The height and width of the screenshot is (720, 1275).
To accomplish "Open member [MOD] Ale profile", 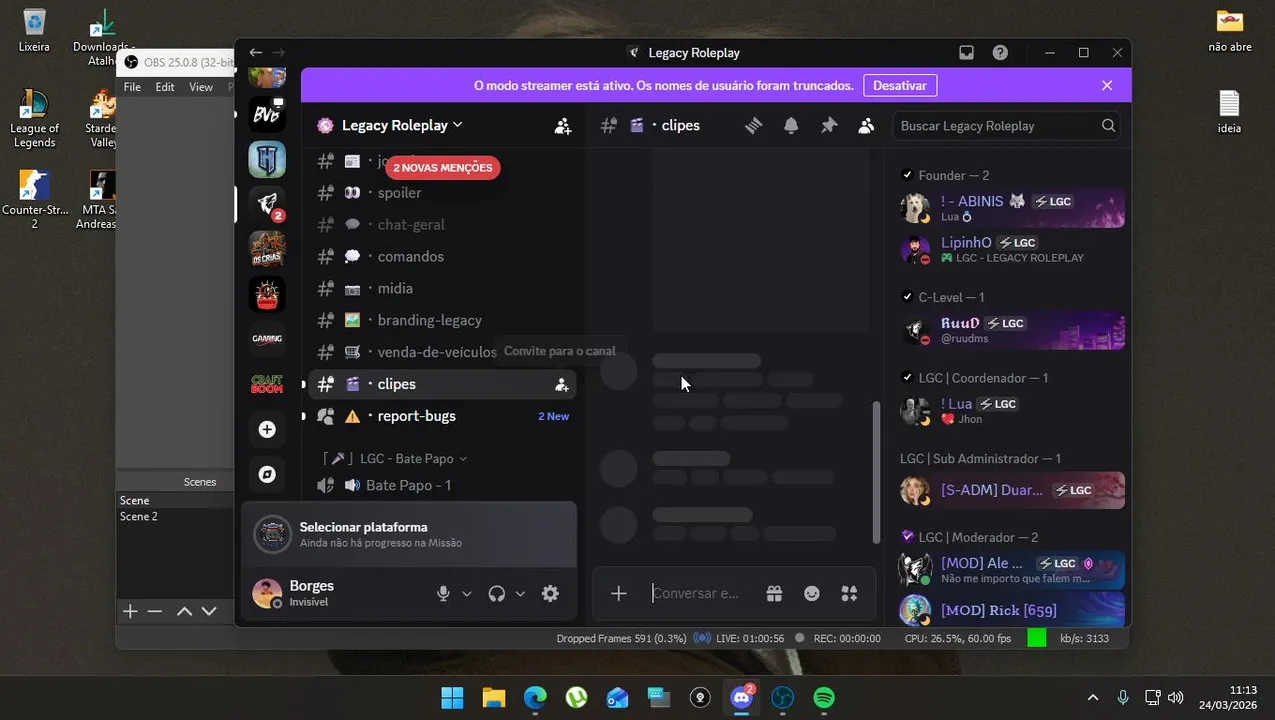I will click(x=1011, y=570).
